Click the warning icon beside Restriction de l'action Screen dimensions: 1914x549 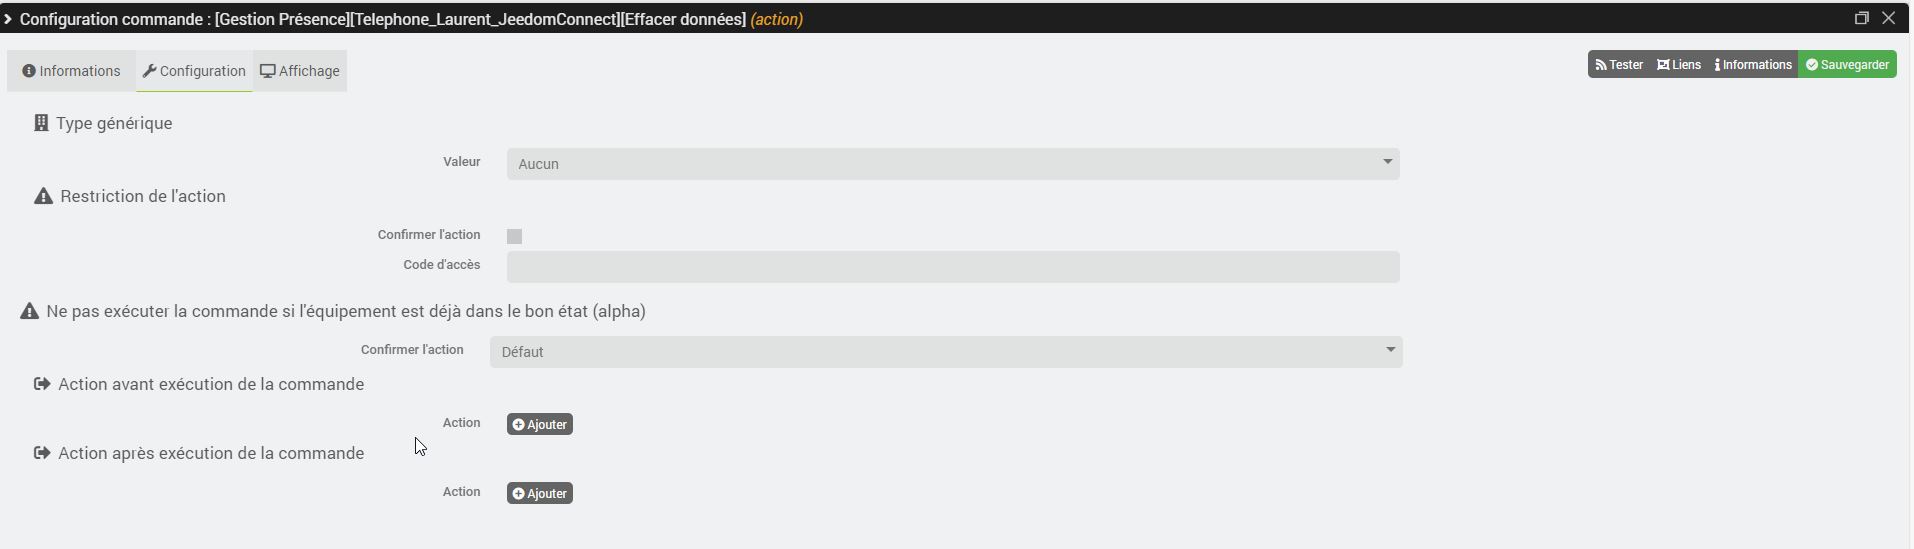tap(43, 196)
